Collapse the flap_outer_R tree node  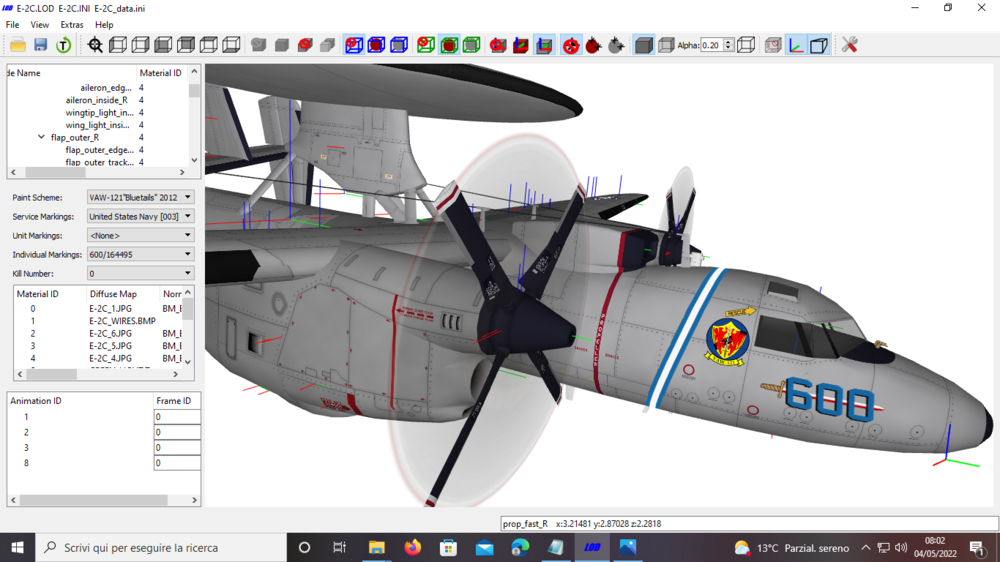click(x=41, y=137)
